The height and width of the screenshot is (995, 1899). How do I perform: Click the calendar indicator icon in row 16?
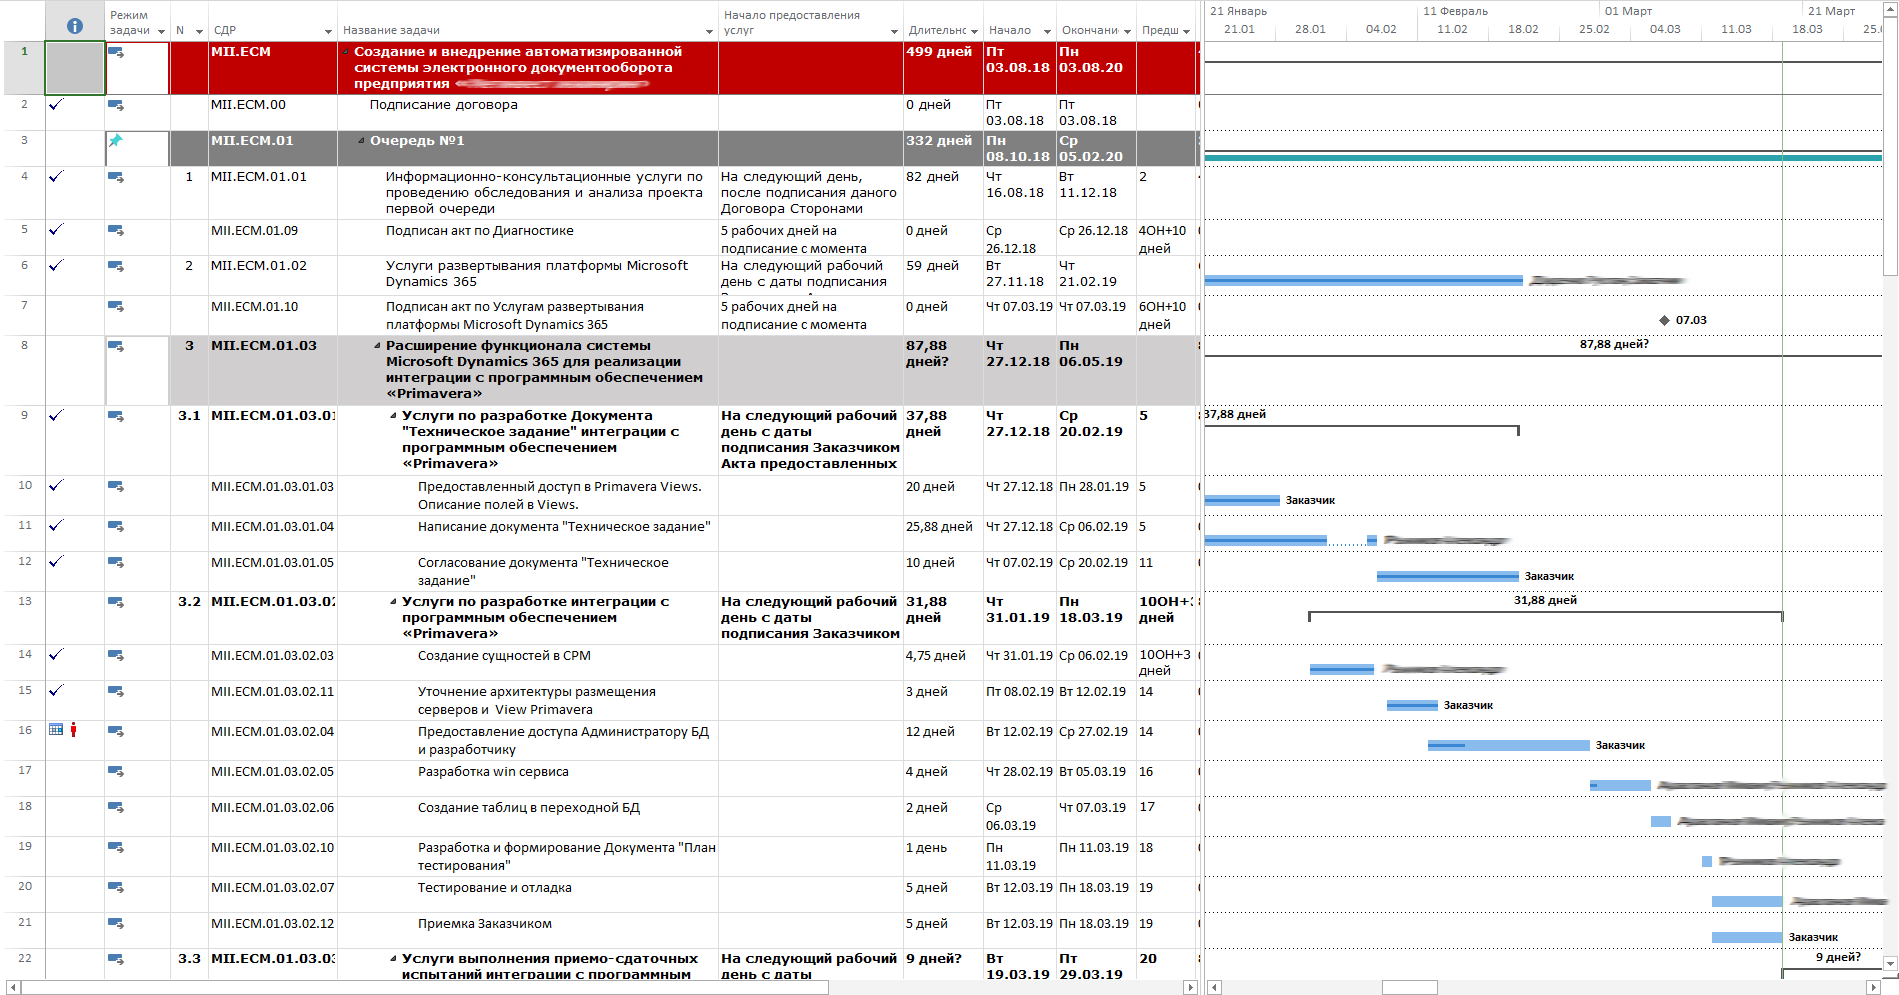tap(56, 730)
